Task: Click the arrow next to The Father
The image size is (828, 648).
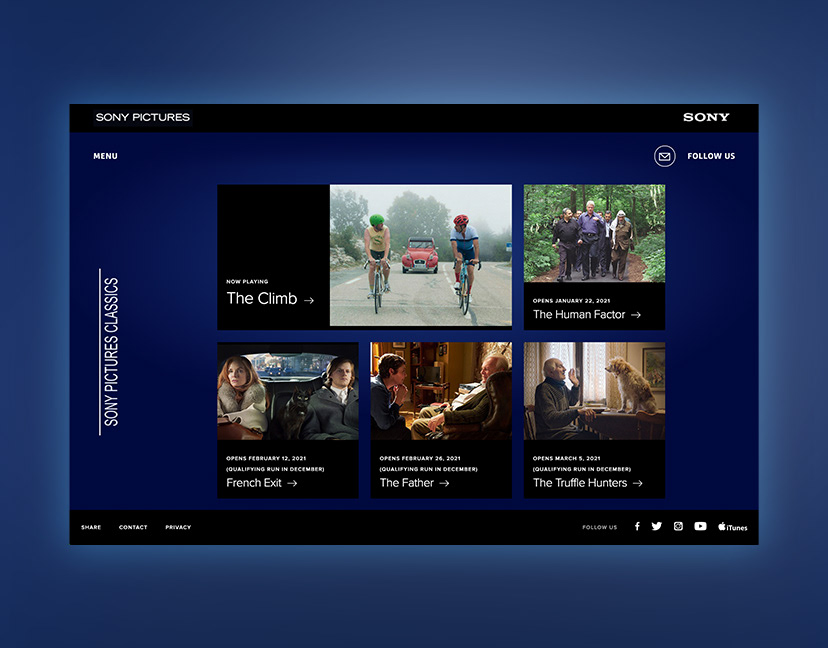Action: click(444, 483)
